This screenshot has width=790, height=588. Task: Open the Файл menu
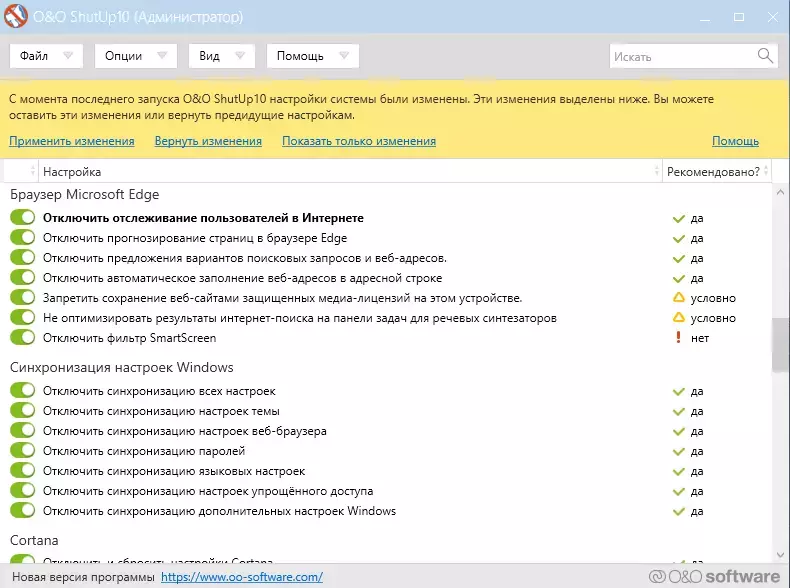[x=46, y=55]
